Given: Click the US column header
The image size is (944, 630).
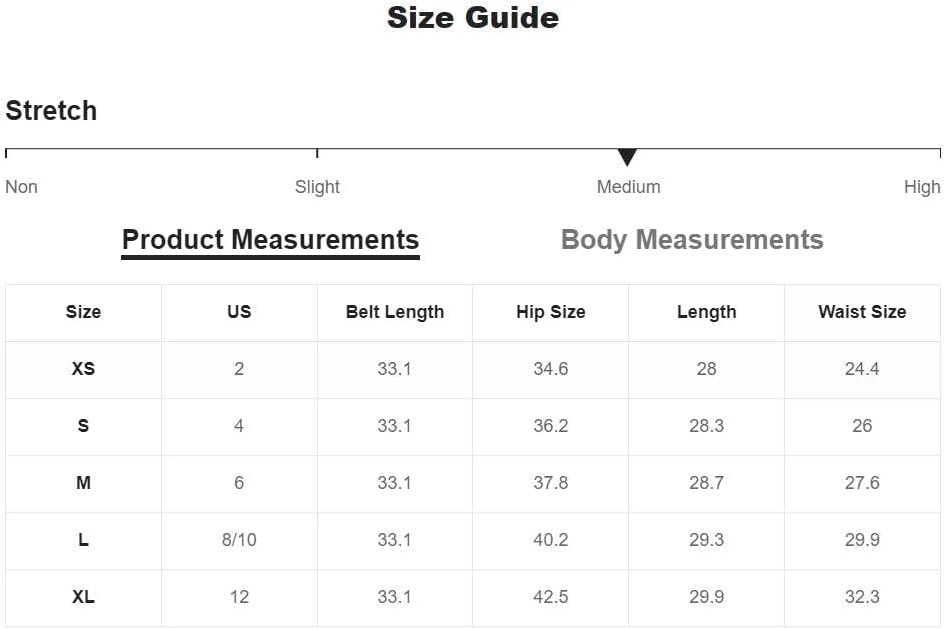Looking at the screenshot, I should click(x=239, y=312).
